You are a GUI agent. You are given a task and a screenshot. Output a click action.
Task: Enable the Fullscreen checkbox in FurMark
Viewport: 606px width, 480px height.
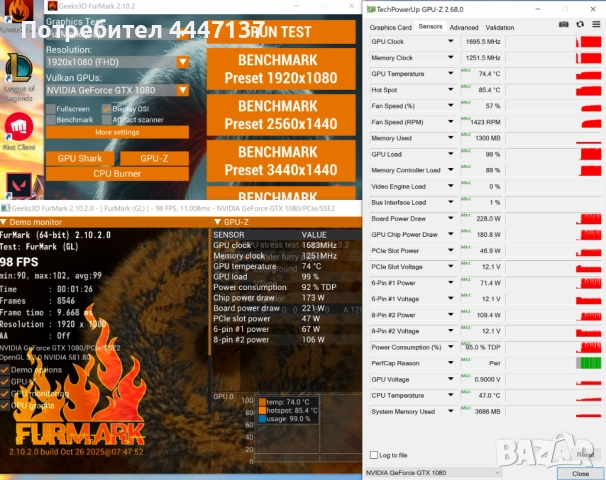[x=51, y=109]
